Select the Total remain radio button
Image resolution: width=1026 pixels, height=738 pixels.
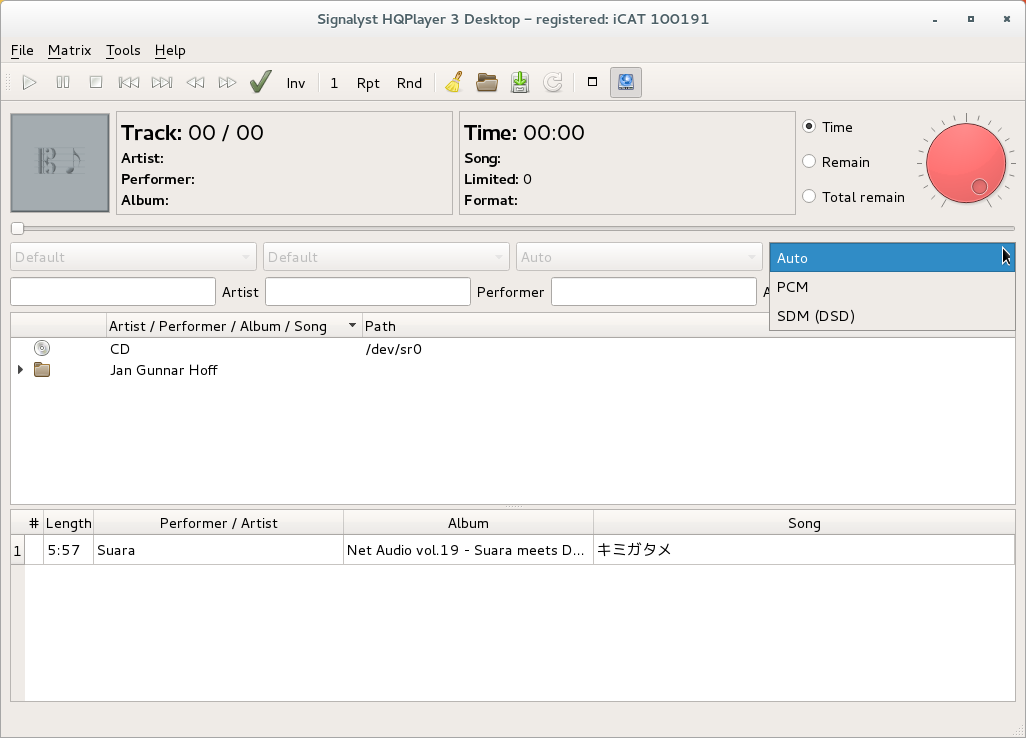809,196
